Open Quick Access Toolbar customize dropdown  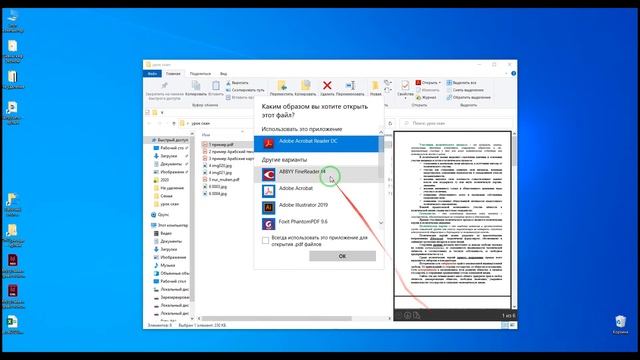162,112
